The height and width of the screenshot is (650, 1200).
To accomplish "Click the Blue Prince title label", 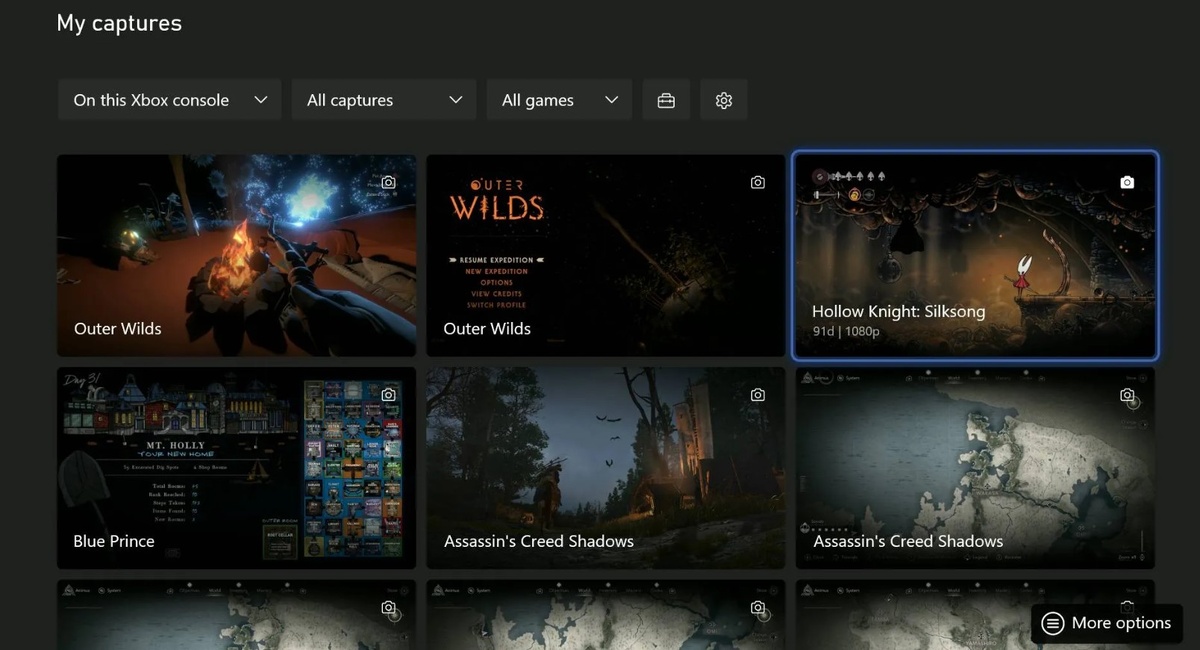I will [114, 541].
